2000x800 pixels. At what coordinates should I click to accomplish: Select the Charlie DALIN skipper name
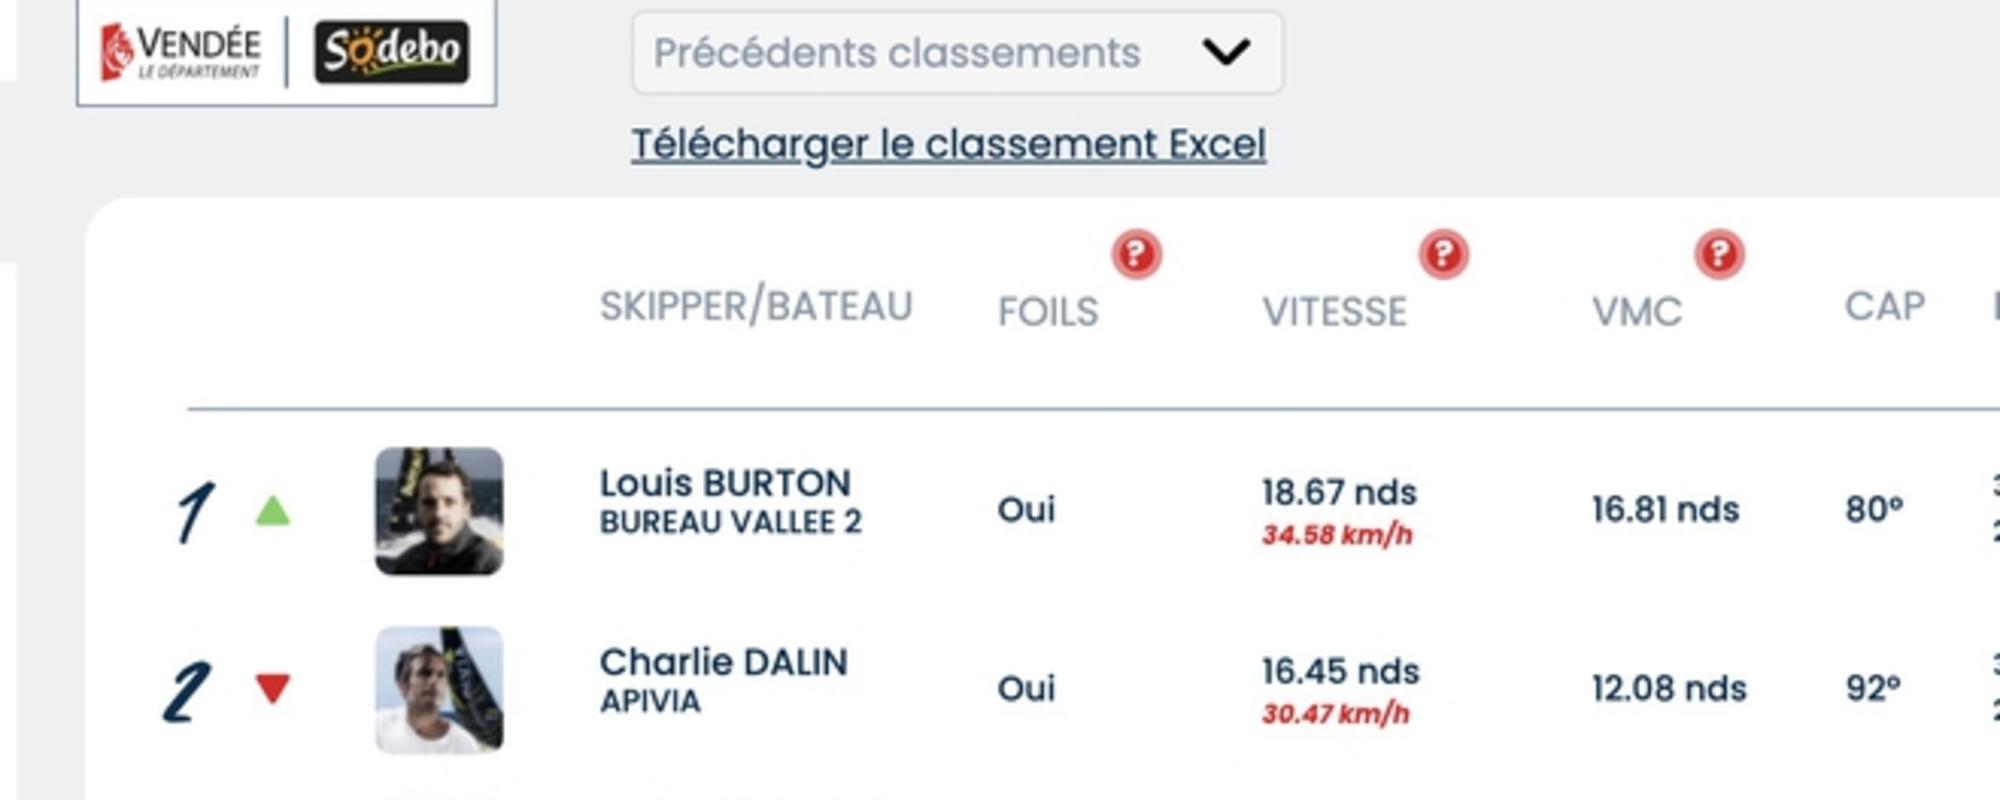point(723,663)
